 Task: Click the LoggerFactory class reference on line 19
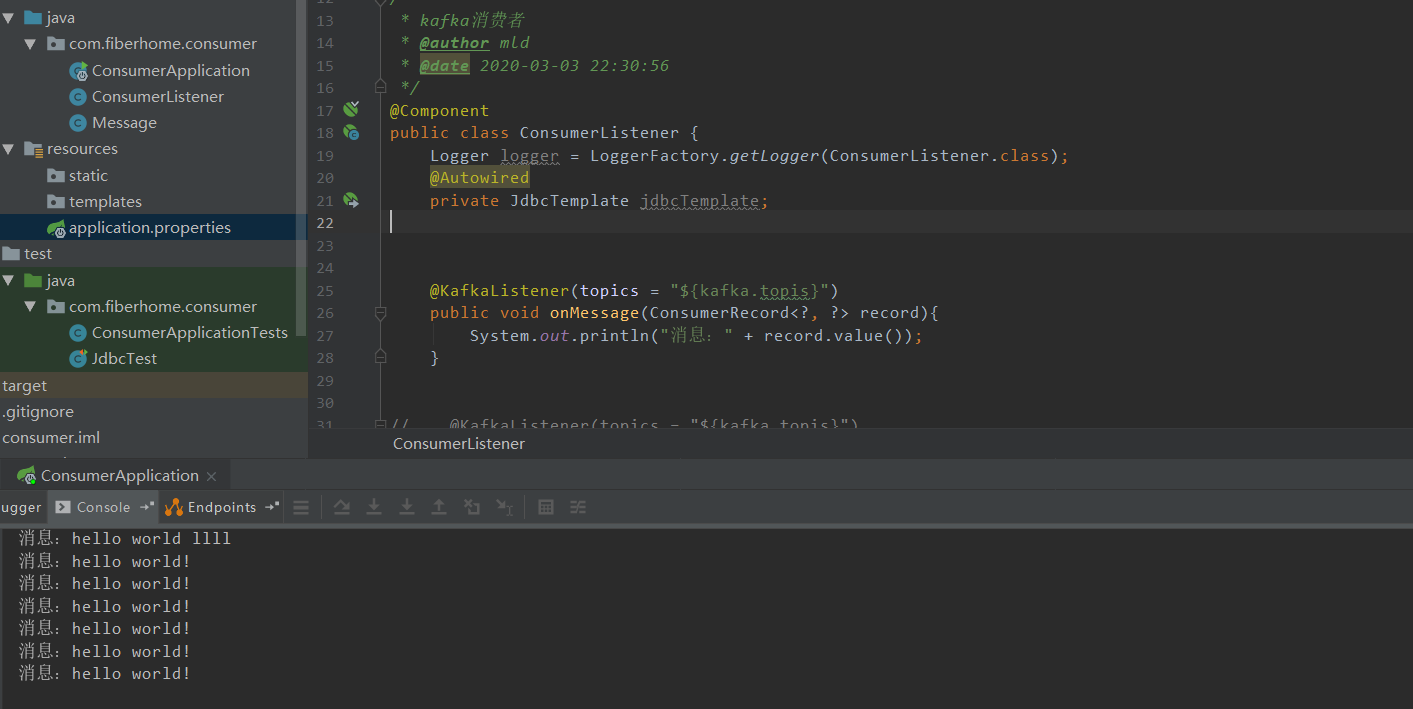tap(654, 156)
